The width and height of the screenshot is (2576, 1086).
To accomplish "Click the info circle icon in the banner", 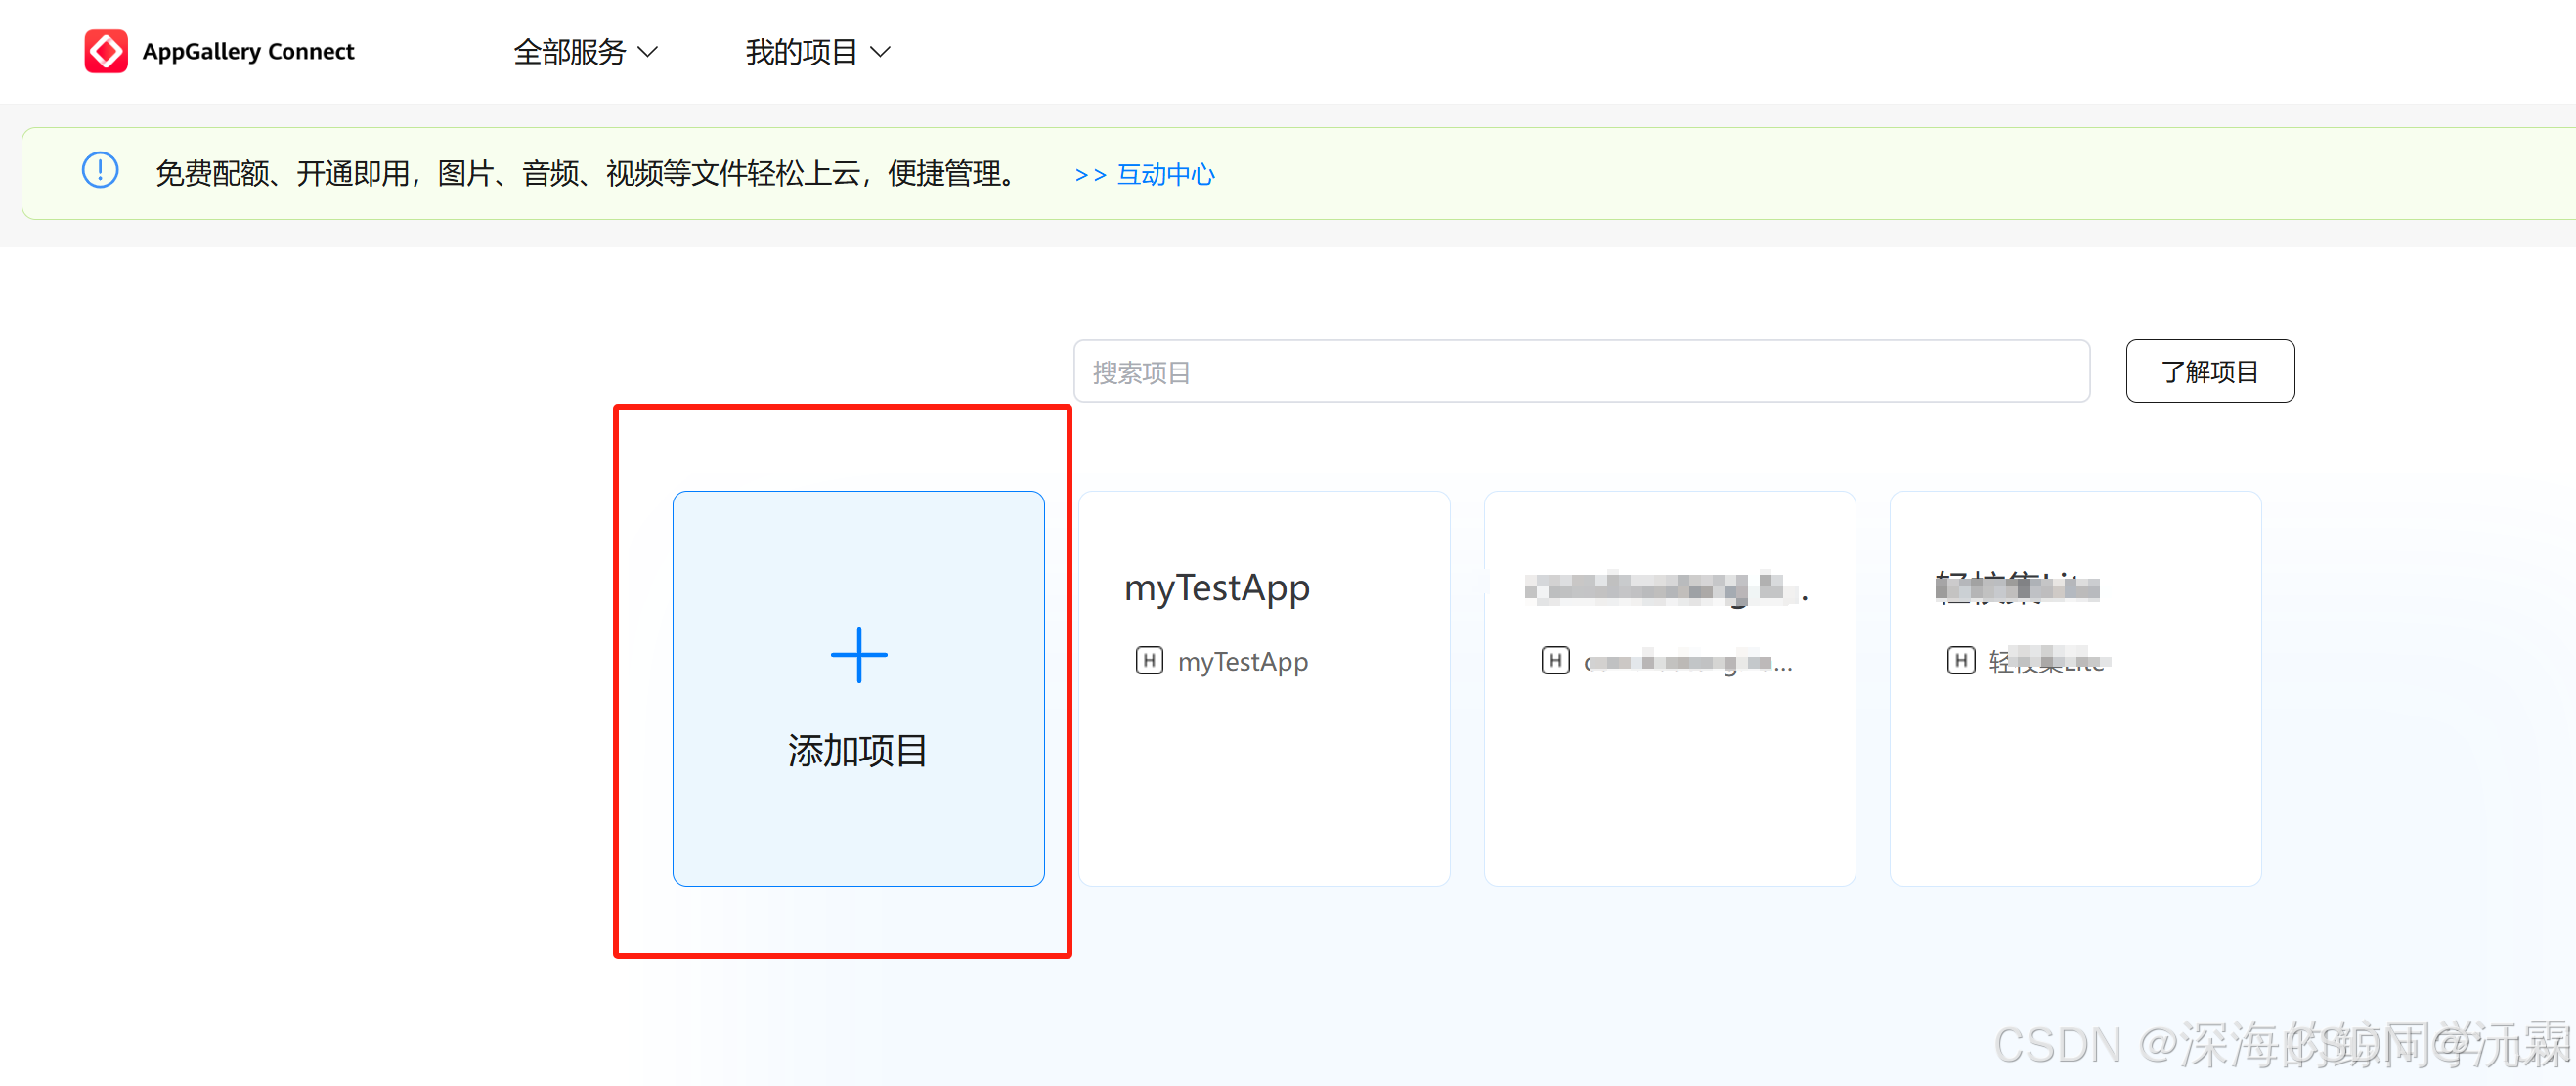I will 100,171.
